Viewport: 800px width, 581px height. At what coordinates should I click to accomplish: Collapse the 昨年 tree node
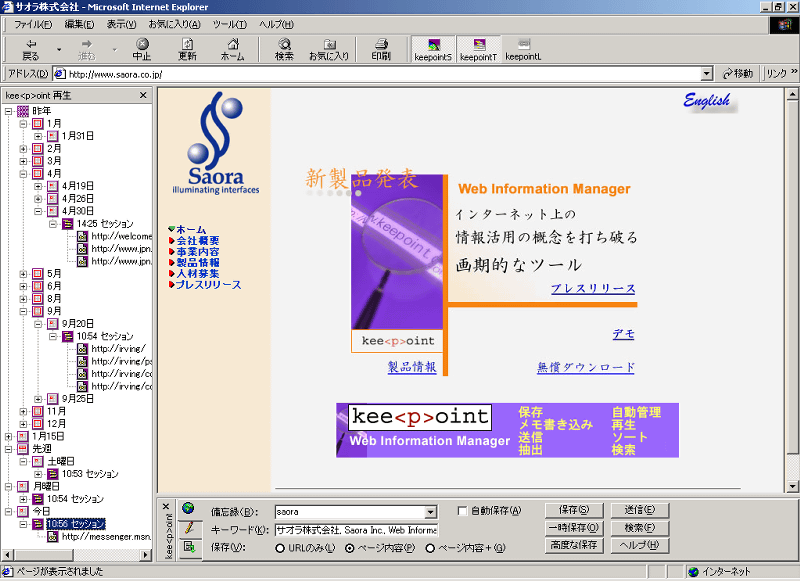click(x=8, y=111)
